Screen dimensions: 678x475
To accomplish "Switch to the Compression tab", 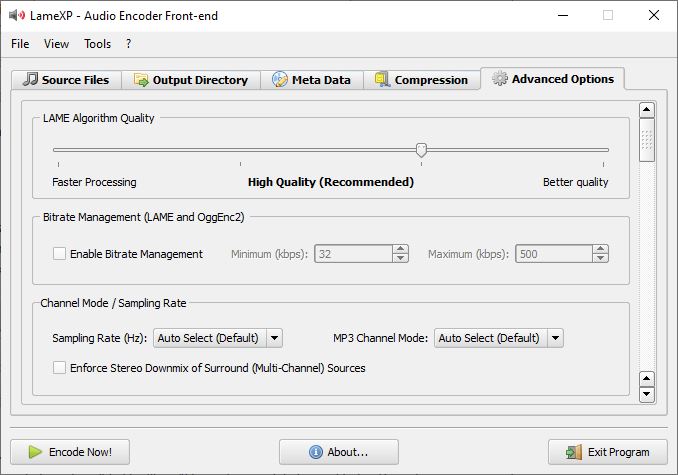I will tap(422, 80).
